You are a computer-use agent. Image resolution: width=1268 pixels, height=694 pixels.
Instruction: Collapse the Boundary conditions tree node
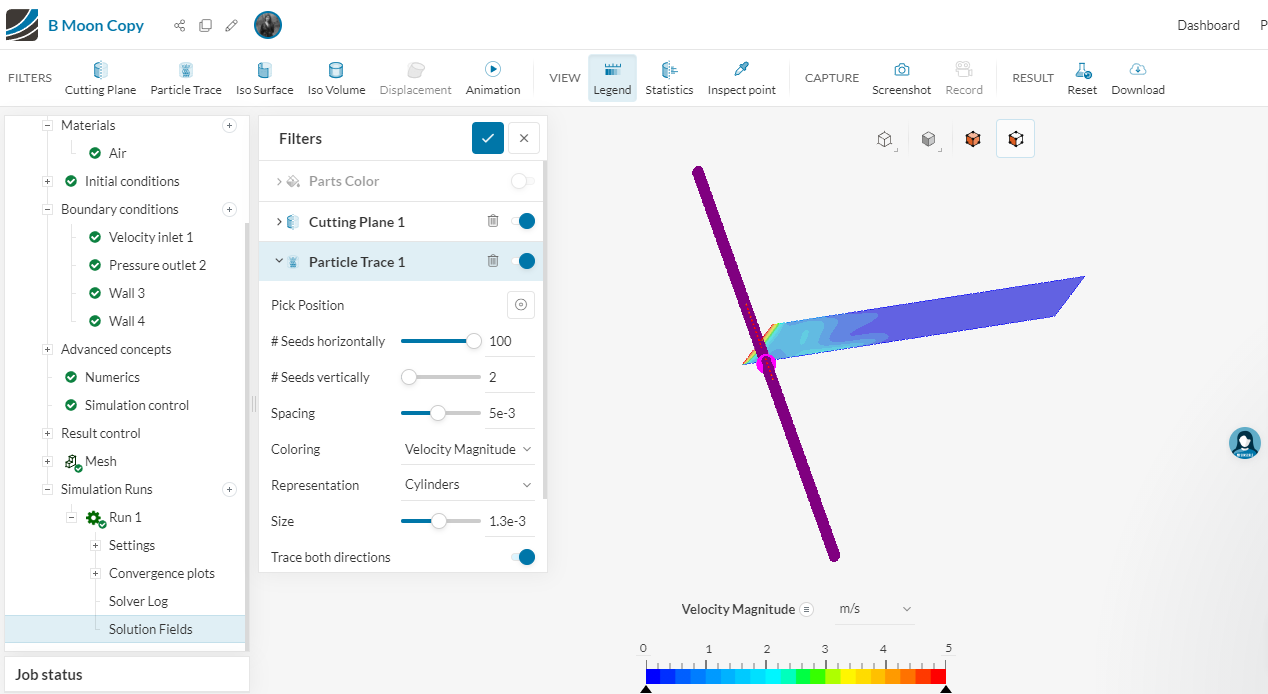click(47, 209)
